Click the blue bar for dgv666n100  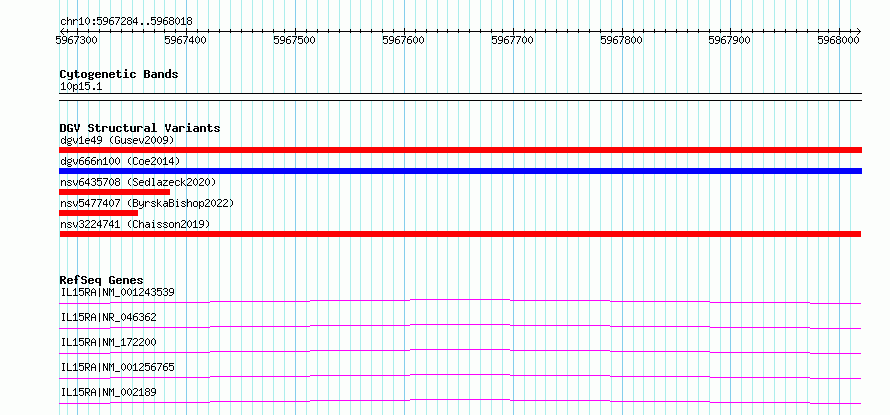click(x=460, y=171)
